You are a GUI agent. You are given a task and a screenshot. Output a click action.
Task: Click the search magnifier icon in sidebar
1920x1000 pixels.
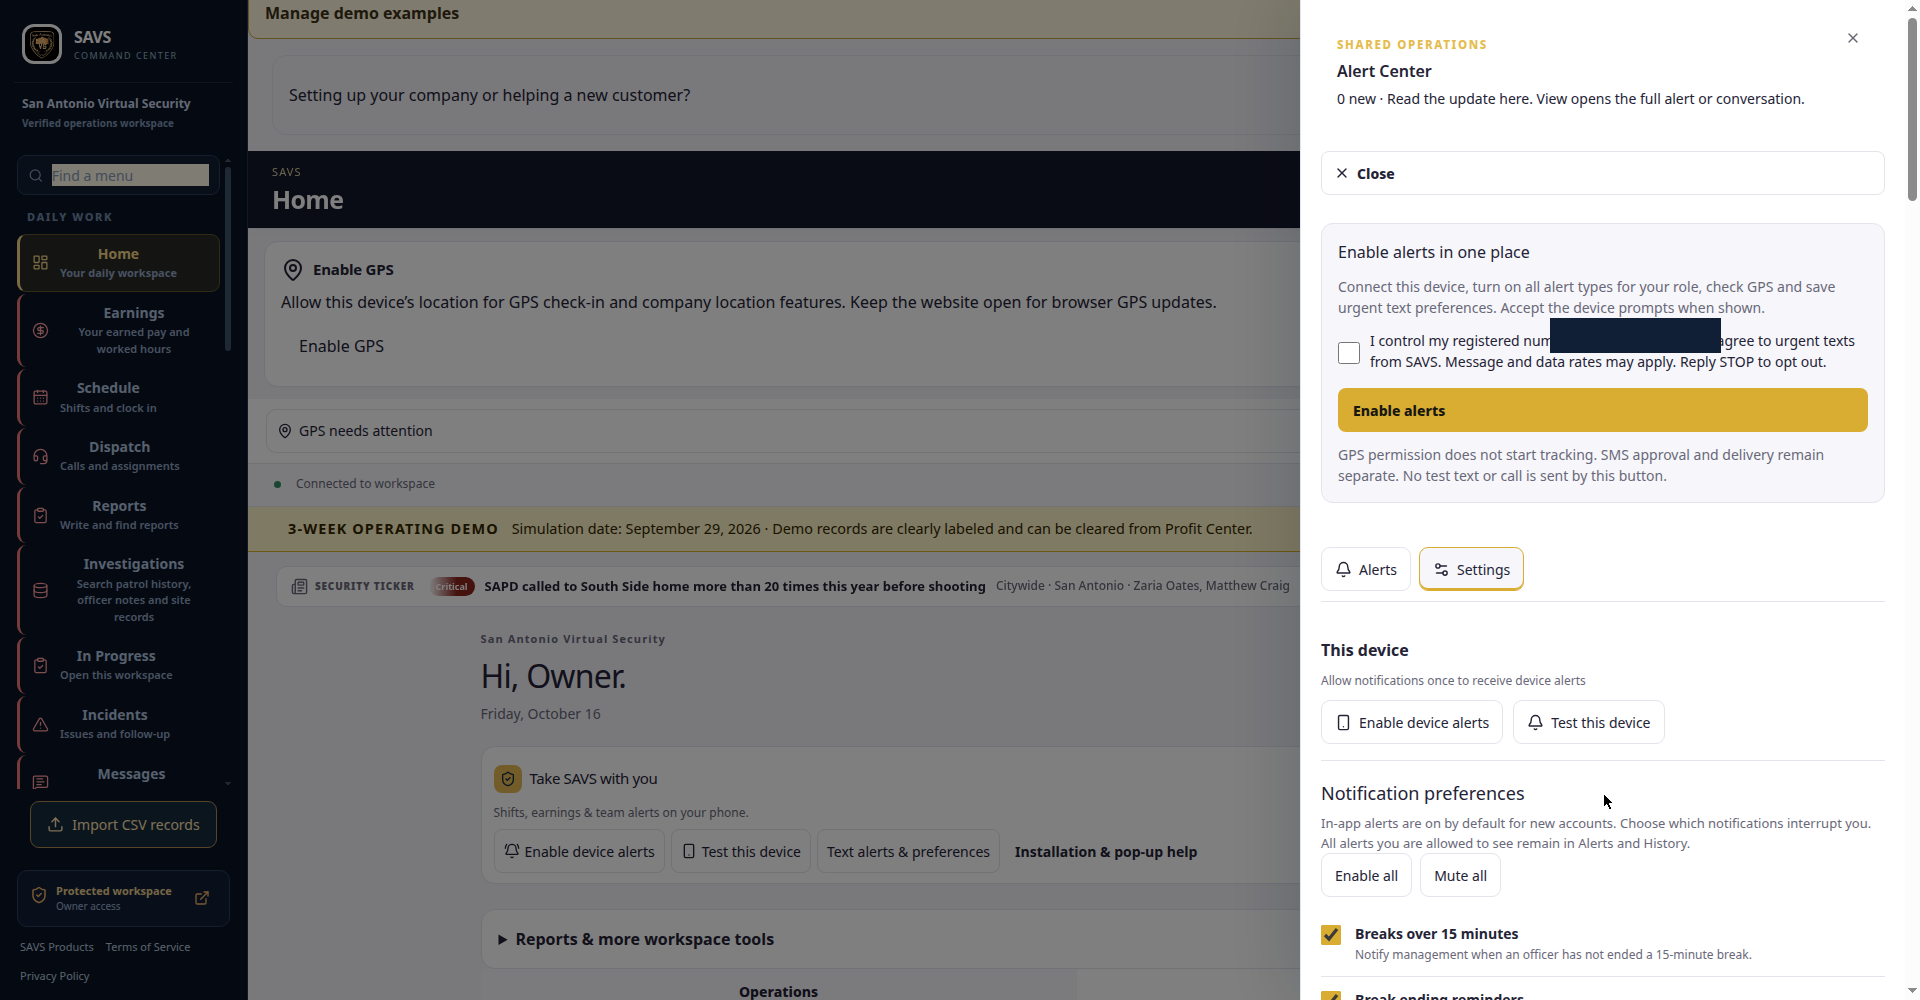tap(36, 176)
